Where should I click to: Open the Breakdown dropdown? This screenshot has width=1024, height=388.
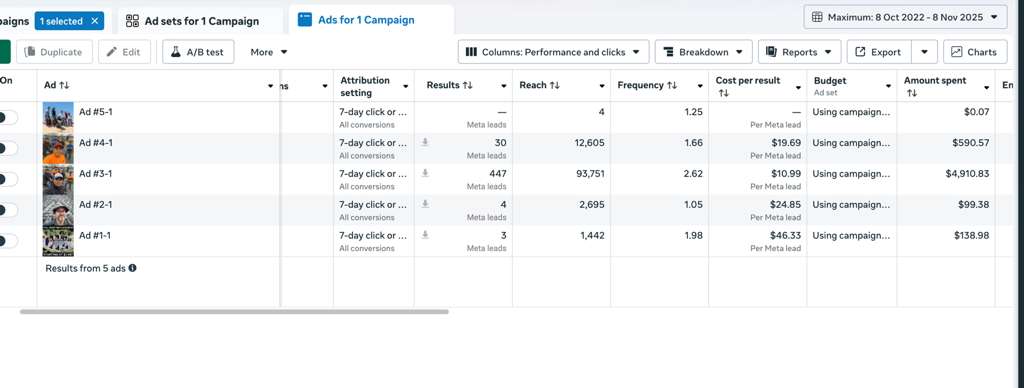(x=703, y=52)
